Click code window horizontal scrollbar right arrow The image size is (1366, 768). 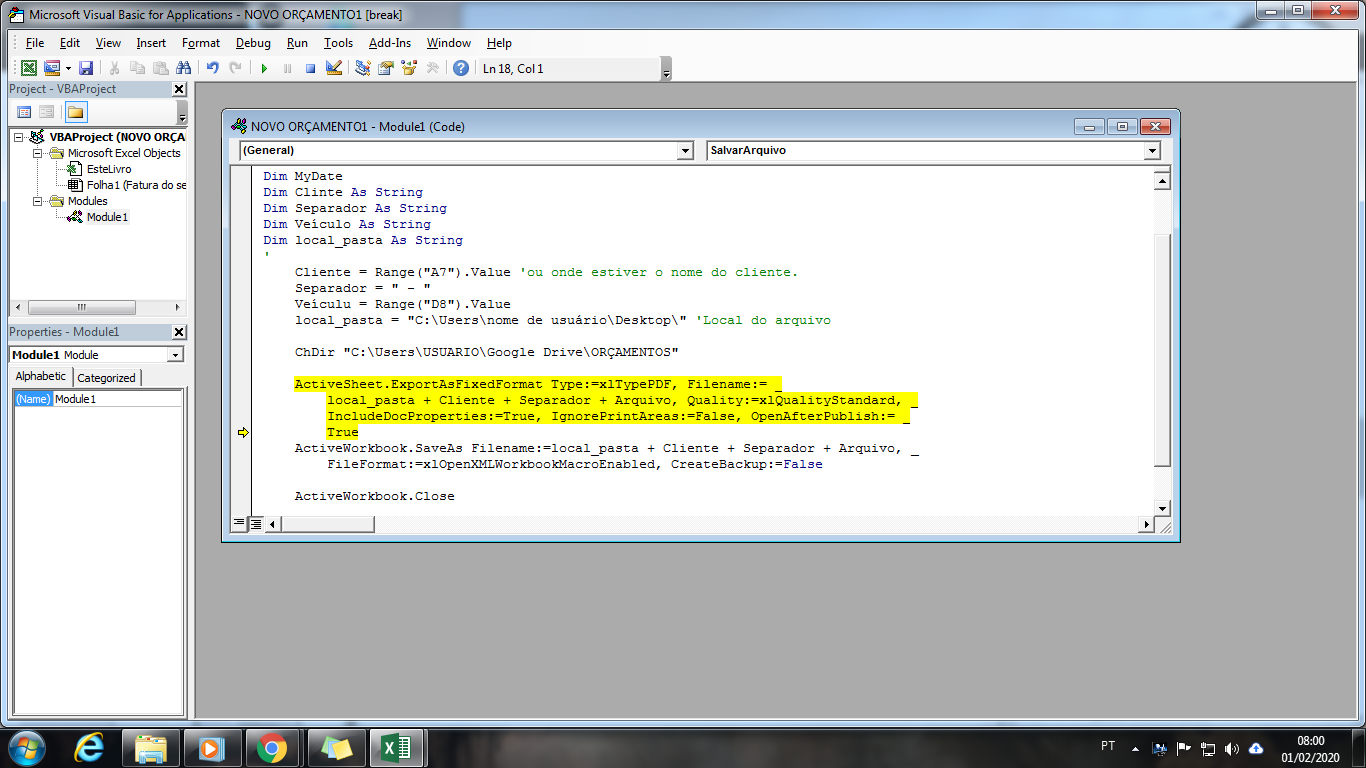pyautogui.click(x=1146, y=524)
